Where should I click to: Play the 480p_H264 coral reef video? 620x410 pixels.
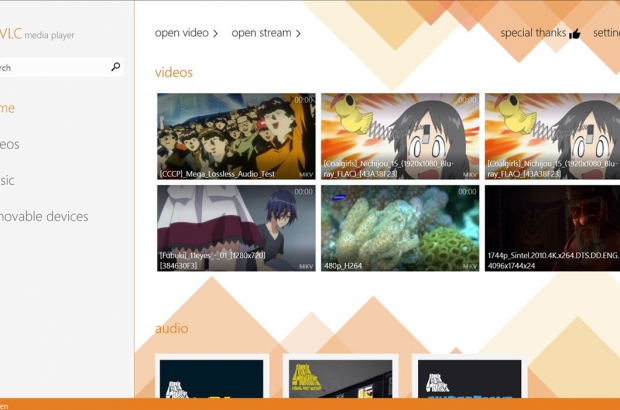(x=400, y=228)
